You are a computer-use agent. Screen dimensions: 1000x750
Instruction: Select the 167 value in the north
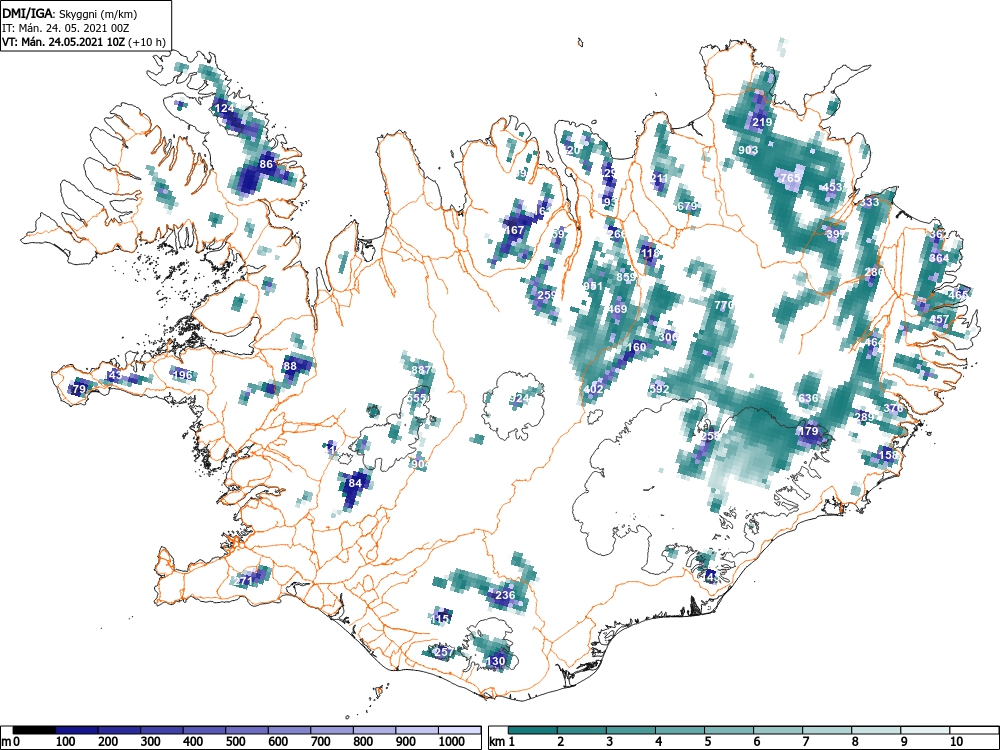(514, 230)
